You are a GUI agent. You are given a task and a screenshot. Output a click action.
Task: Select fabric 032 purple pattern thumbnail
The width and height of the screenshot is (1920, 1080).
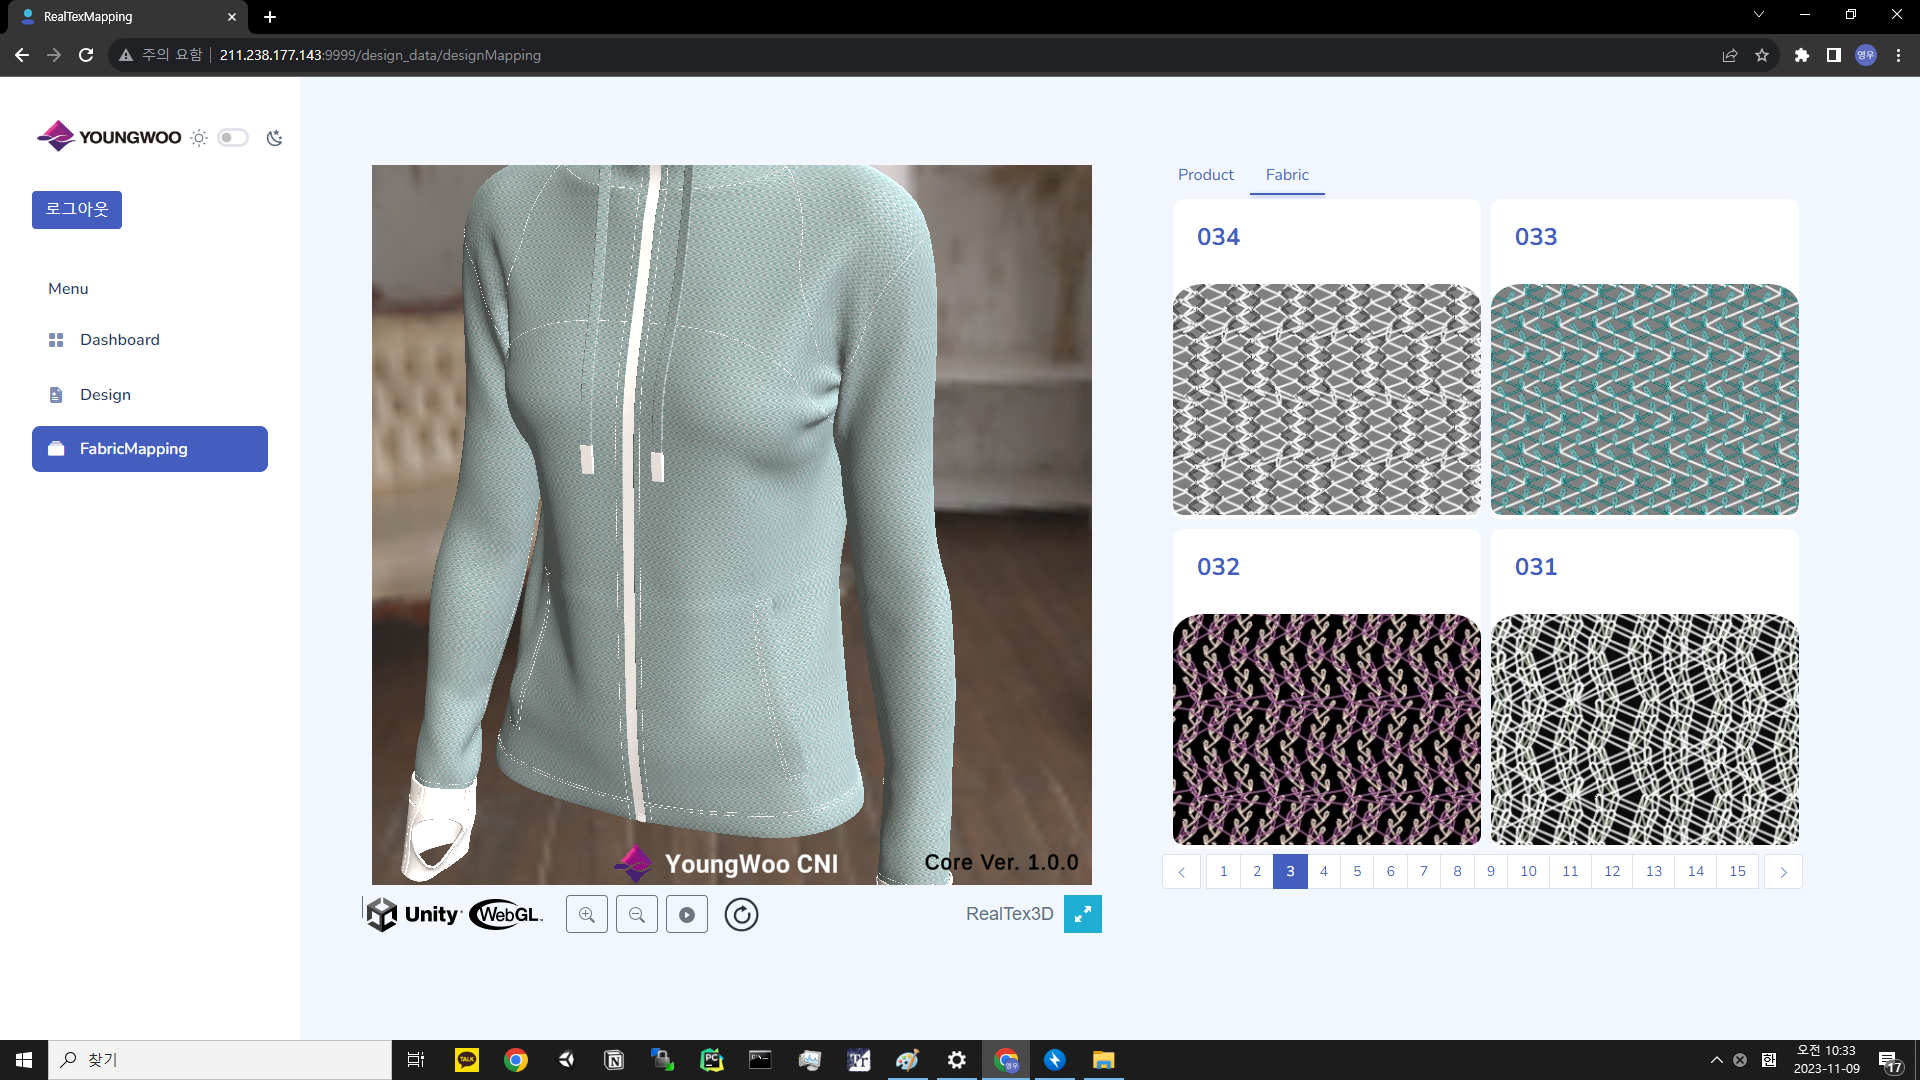pyautogui.click(x=1326, y=730)
